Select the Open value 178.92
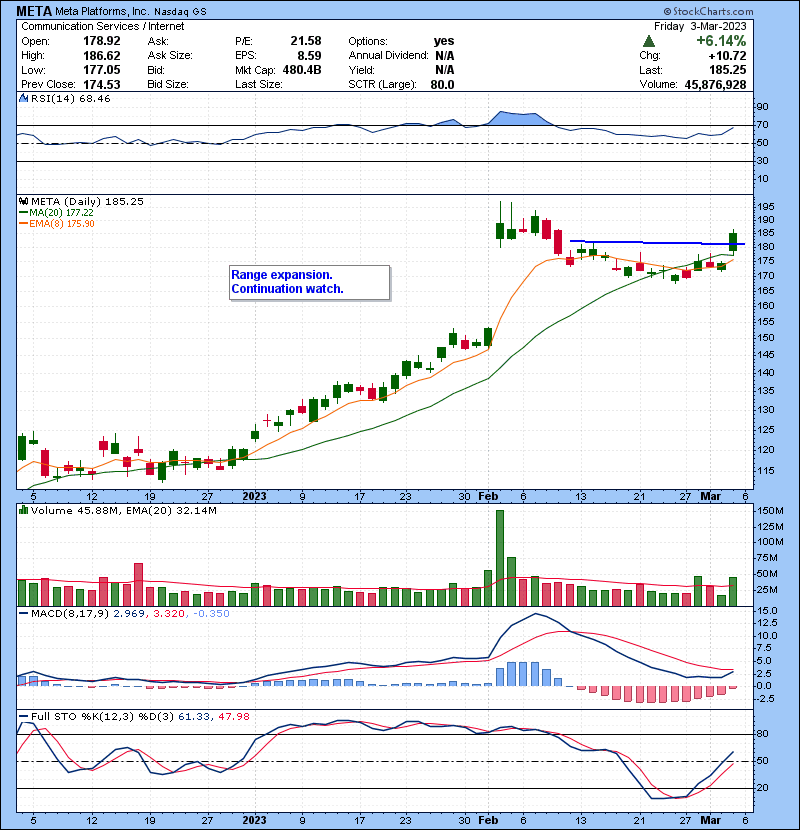Viewport: 800px width, 830px height. [x=102, y=41]
